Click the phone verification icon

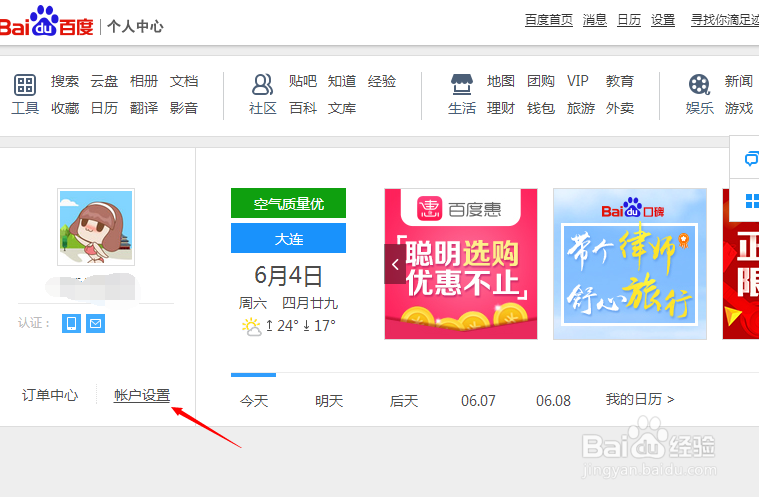71,323
